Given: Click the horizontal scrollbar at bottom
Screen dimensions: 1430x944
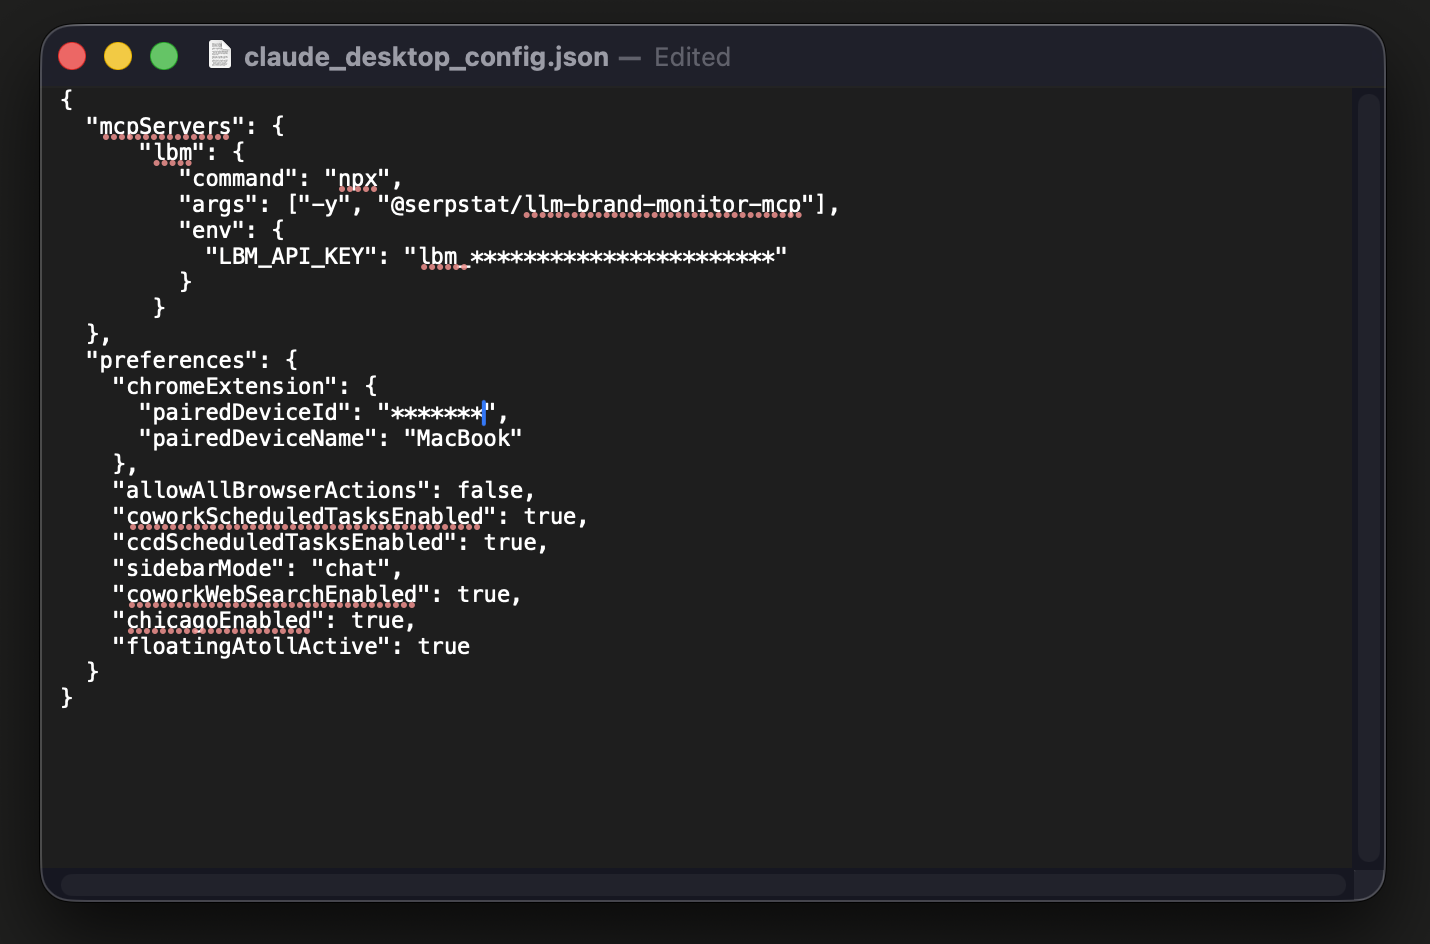Looking at the screenshot, I should [703, 885].
